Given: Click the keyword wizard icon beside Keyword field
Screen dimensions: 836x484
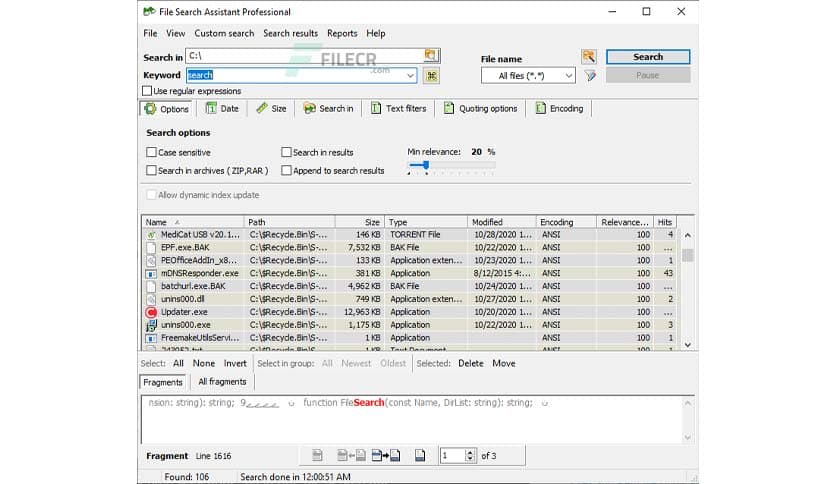Looking at the screenshot, I should [x=431, y=76].
